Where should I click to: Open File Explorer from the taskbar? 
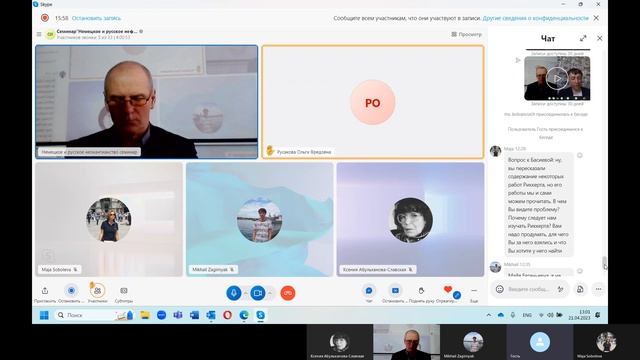[x=145, y=315]
